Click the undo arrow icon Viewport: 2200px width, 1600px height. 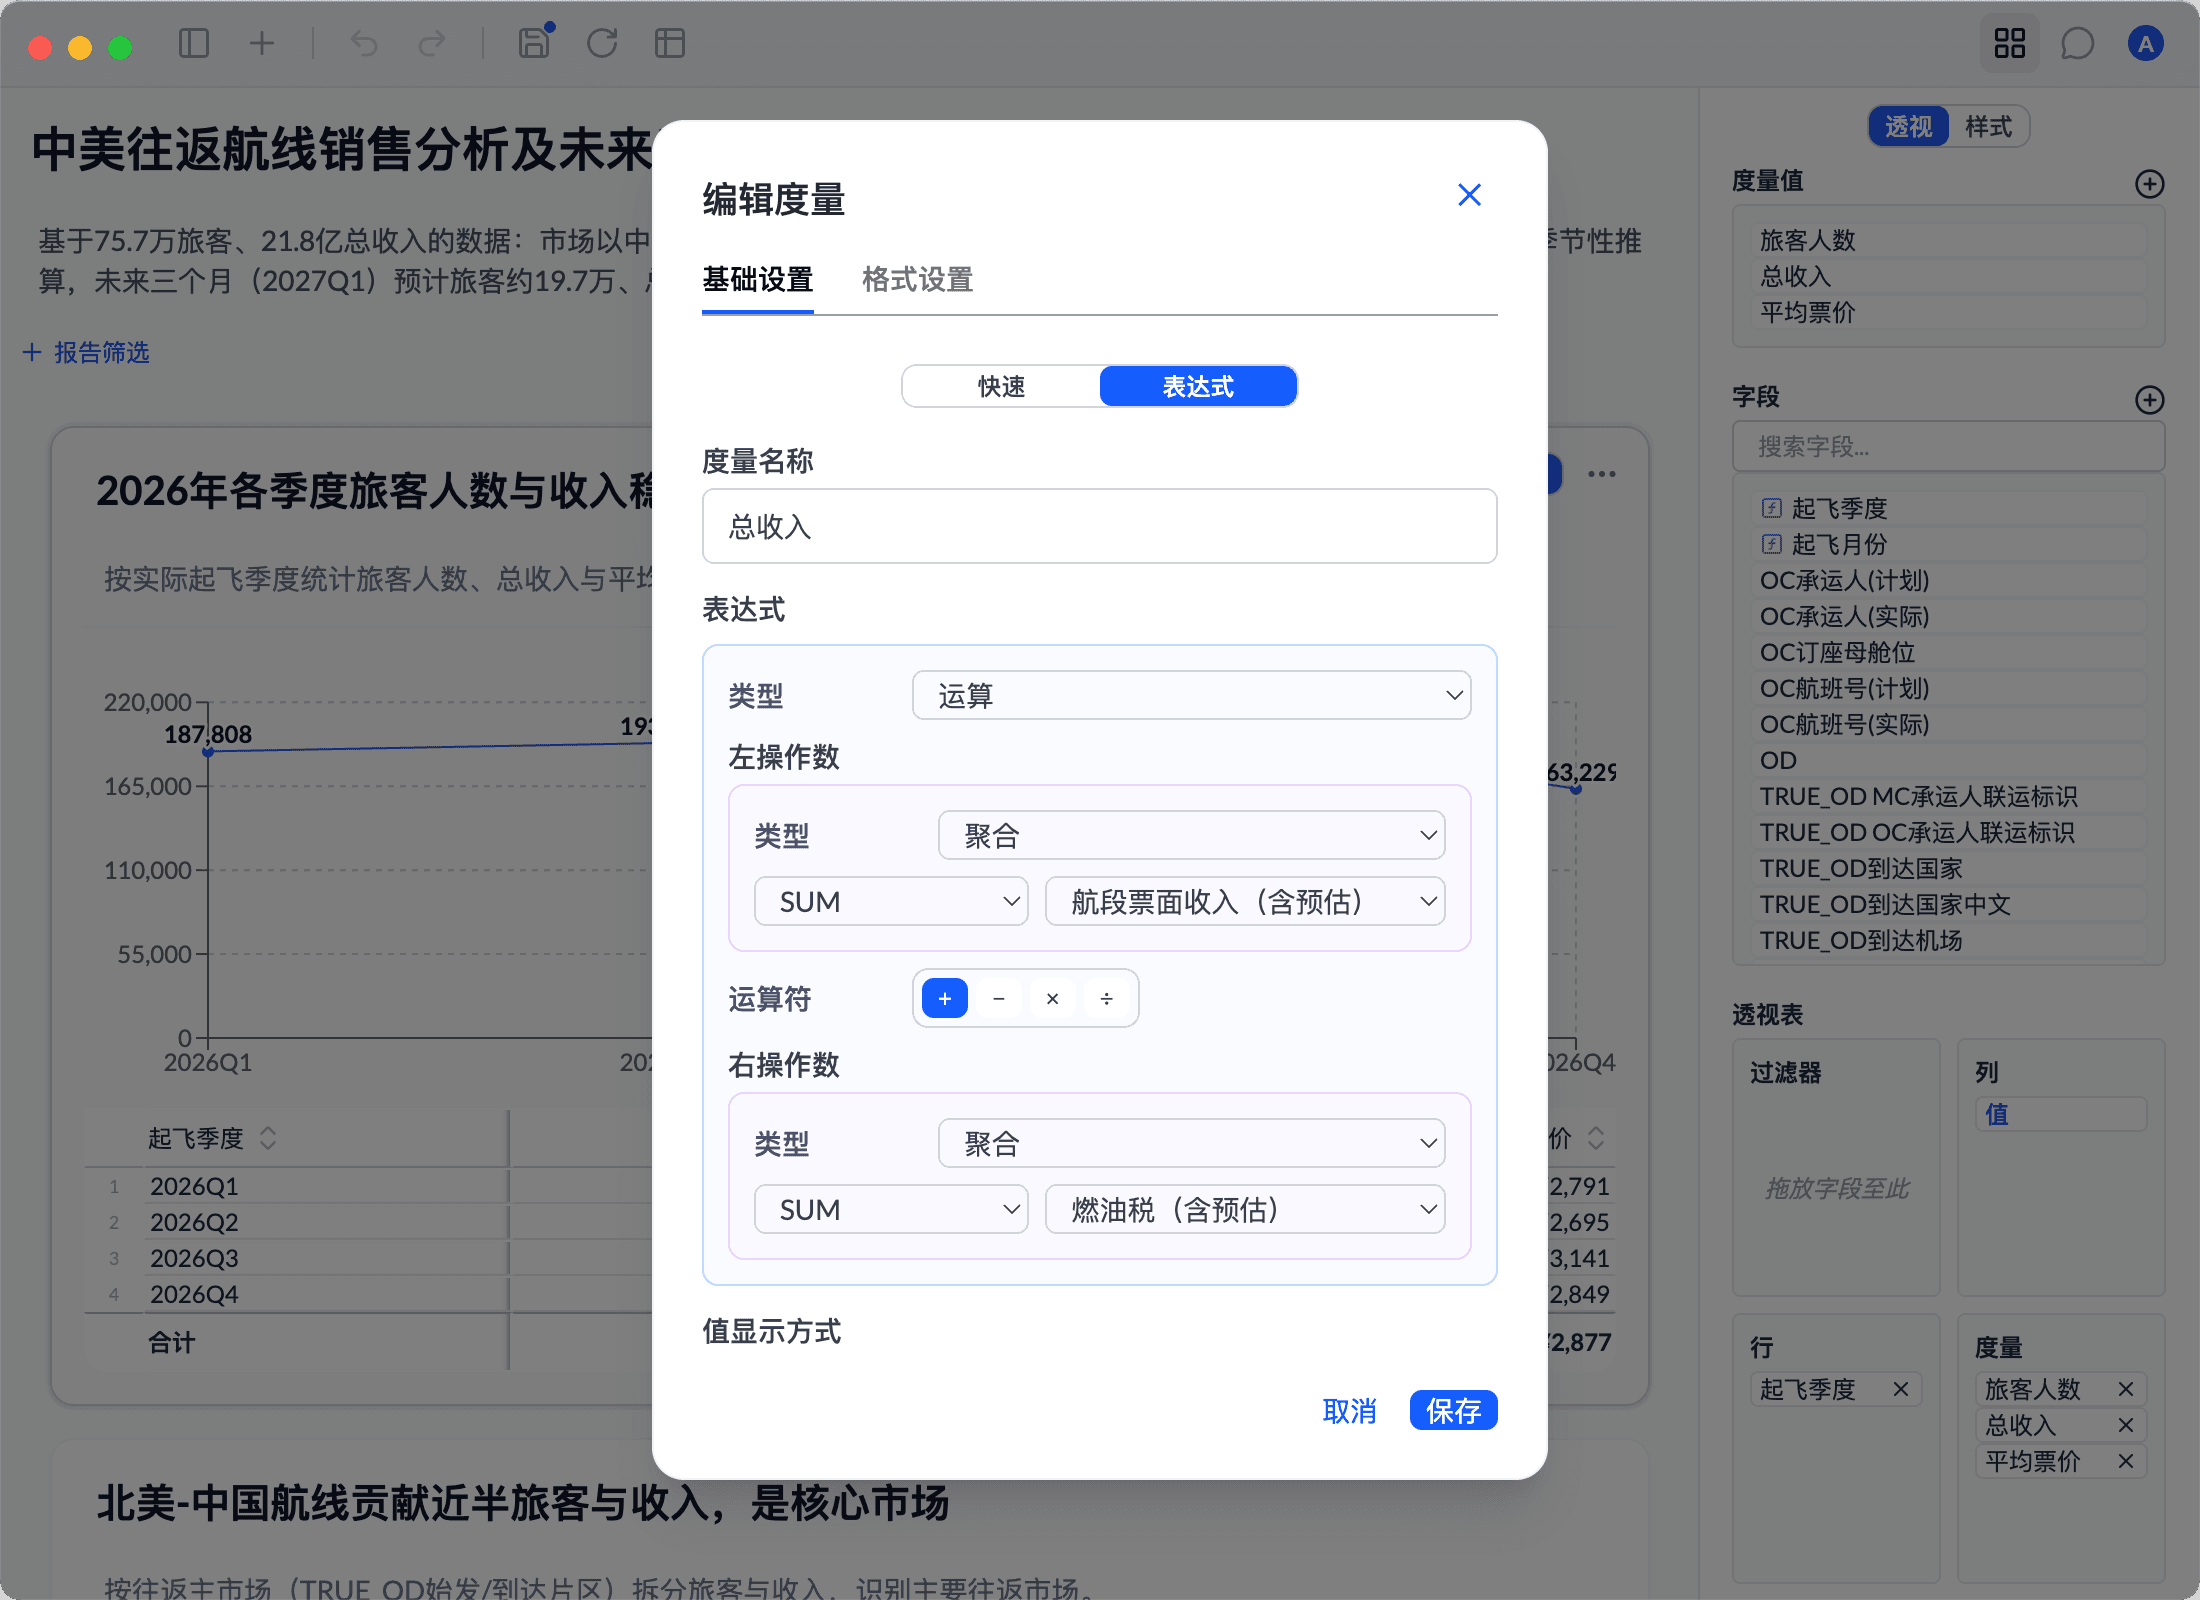tap(364, 43)
